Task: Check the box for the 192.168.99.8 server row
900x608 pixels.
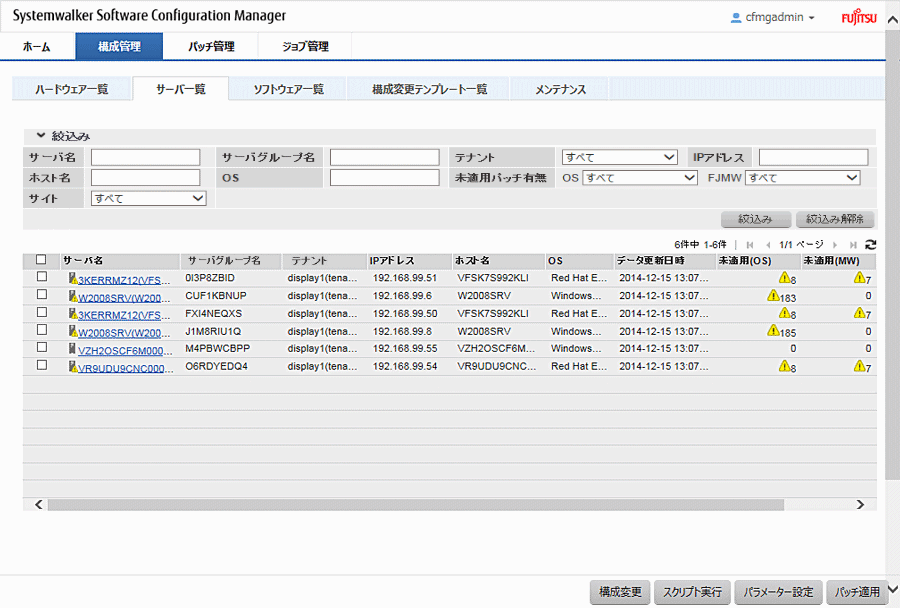Action: pyautogui.click(x=42, y=330)
